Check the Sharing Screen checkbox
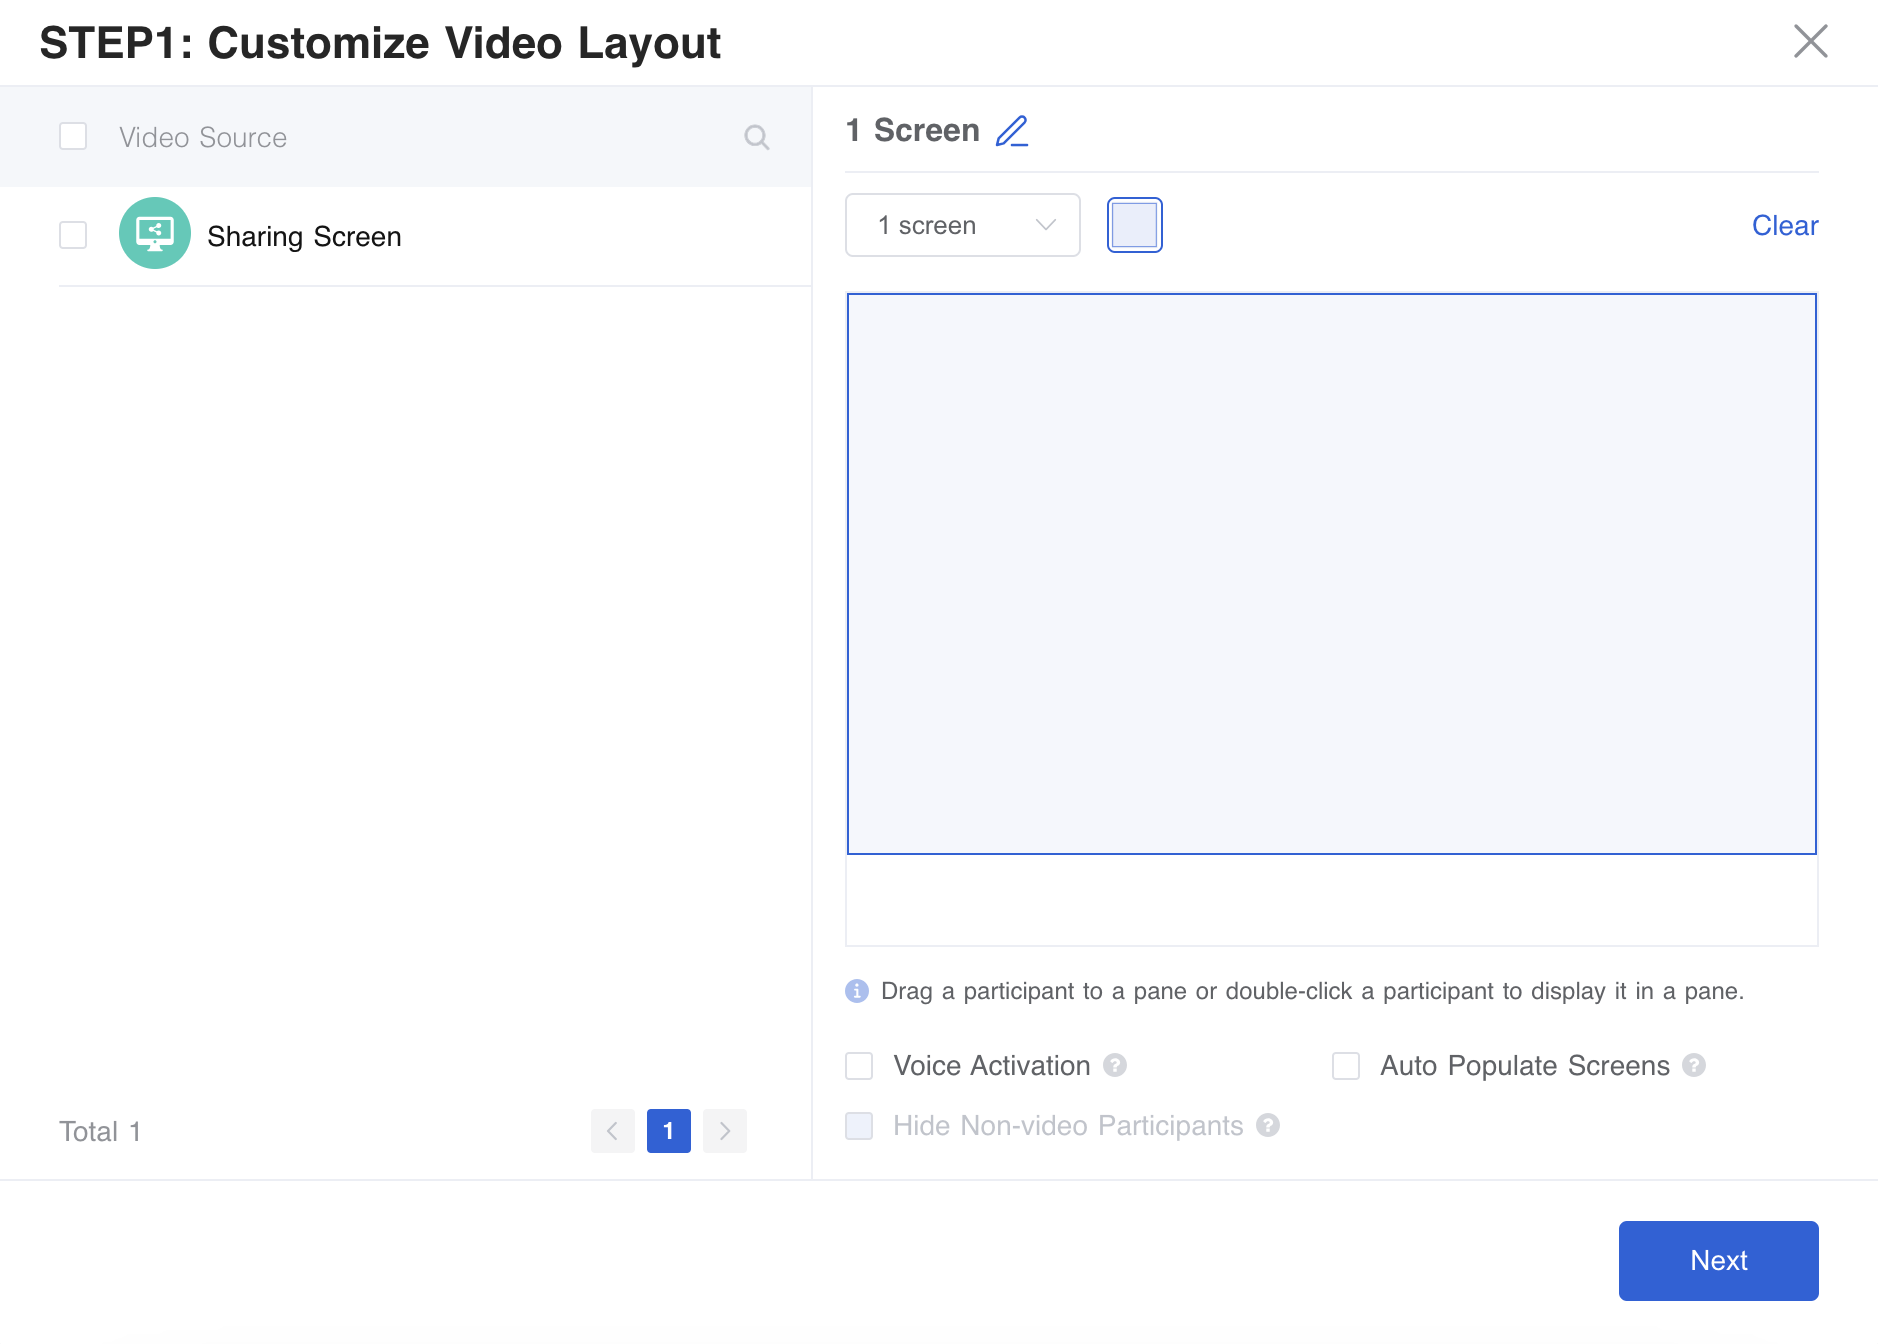Image resolution: width=1878 pixels, height=1344 pixels. [73, 235]
